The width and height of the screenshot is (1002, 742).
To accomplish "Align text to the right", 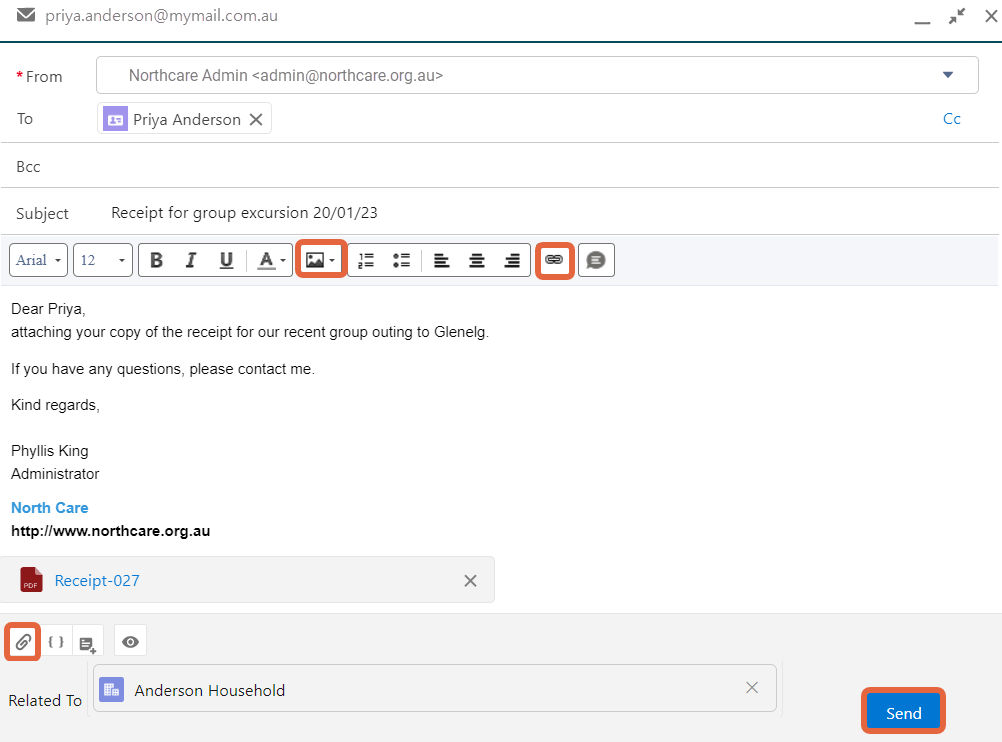I will coord(512,260).
